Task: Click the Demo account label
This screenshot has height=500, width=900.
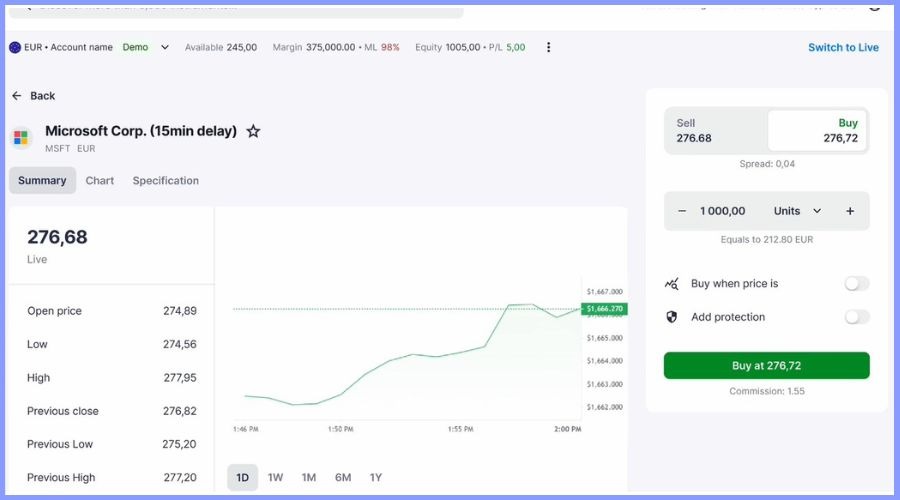Action: [135, 48]
